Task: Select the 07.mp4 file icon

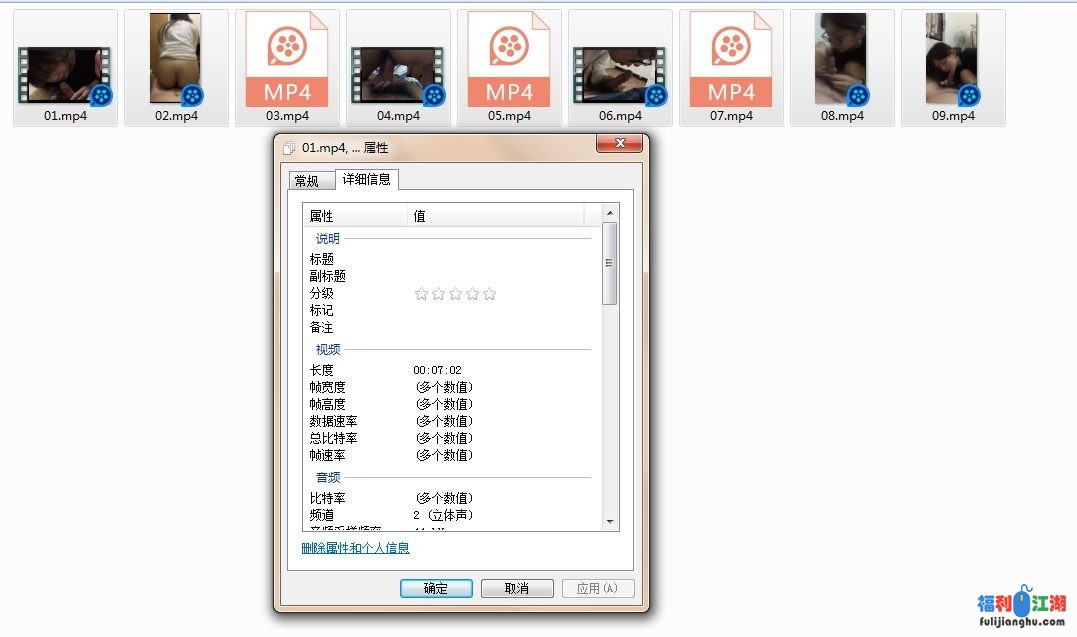Action: (x=731, y=60)
